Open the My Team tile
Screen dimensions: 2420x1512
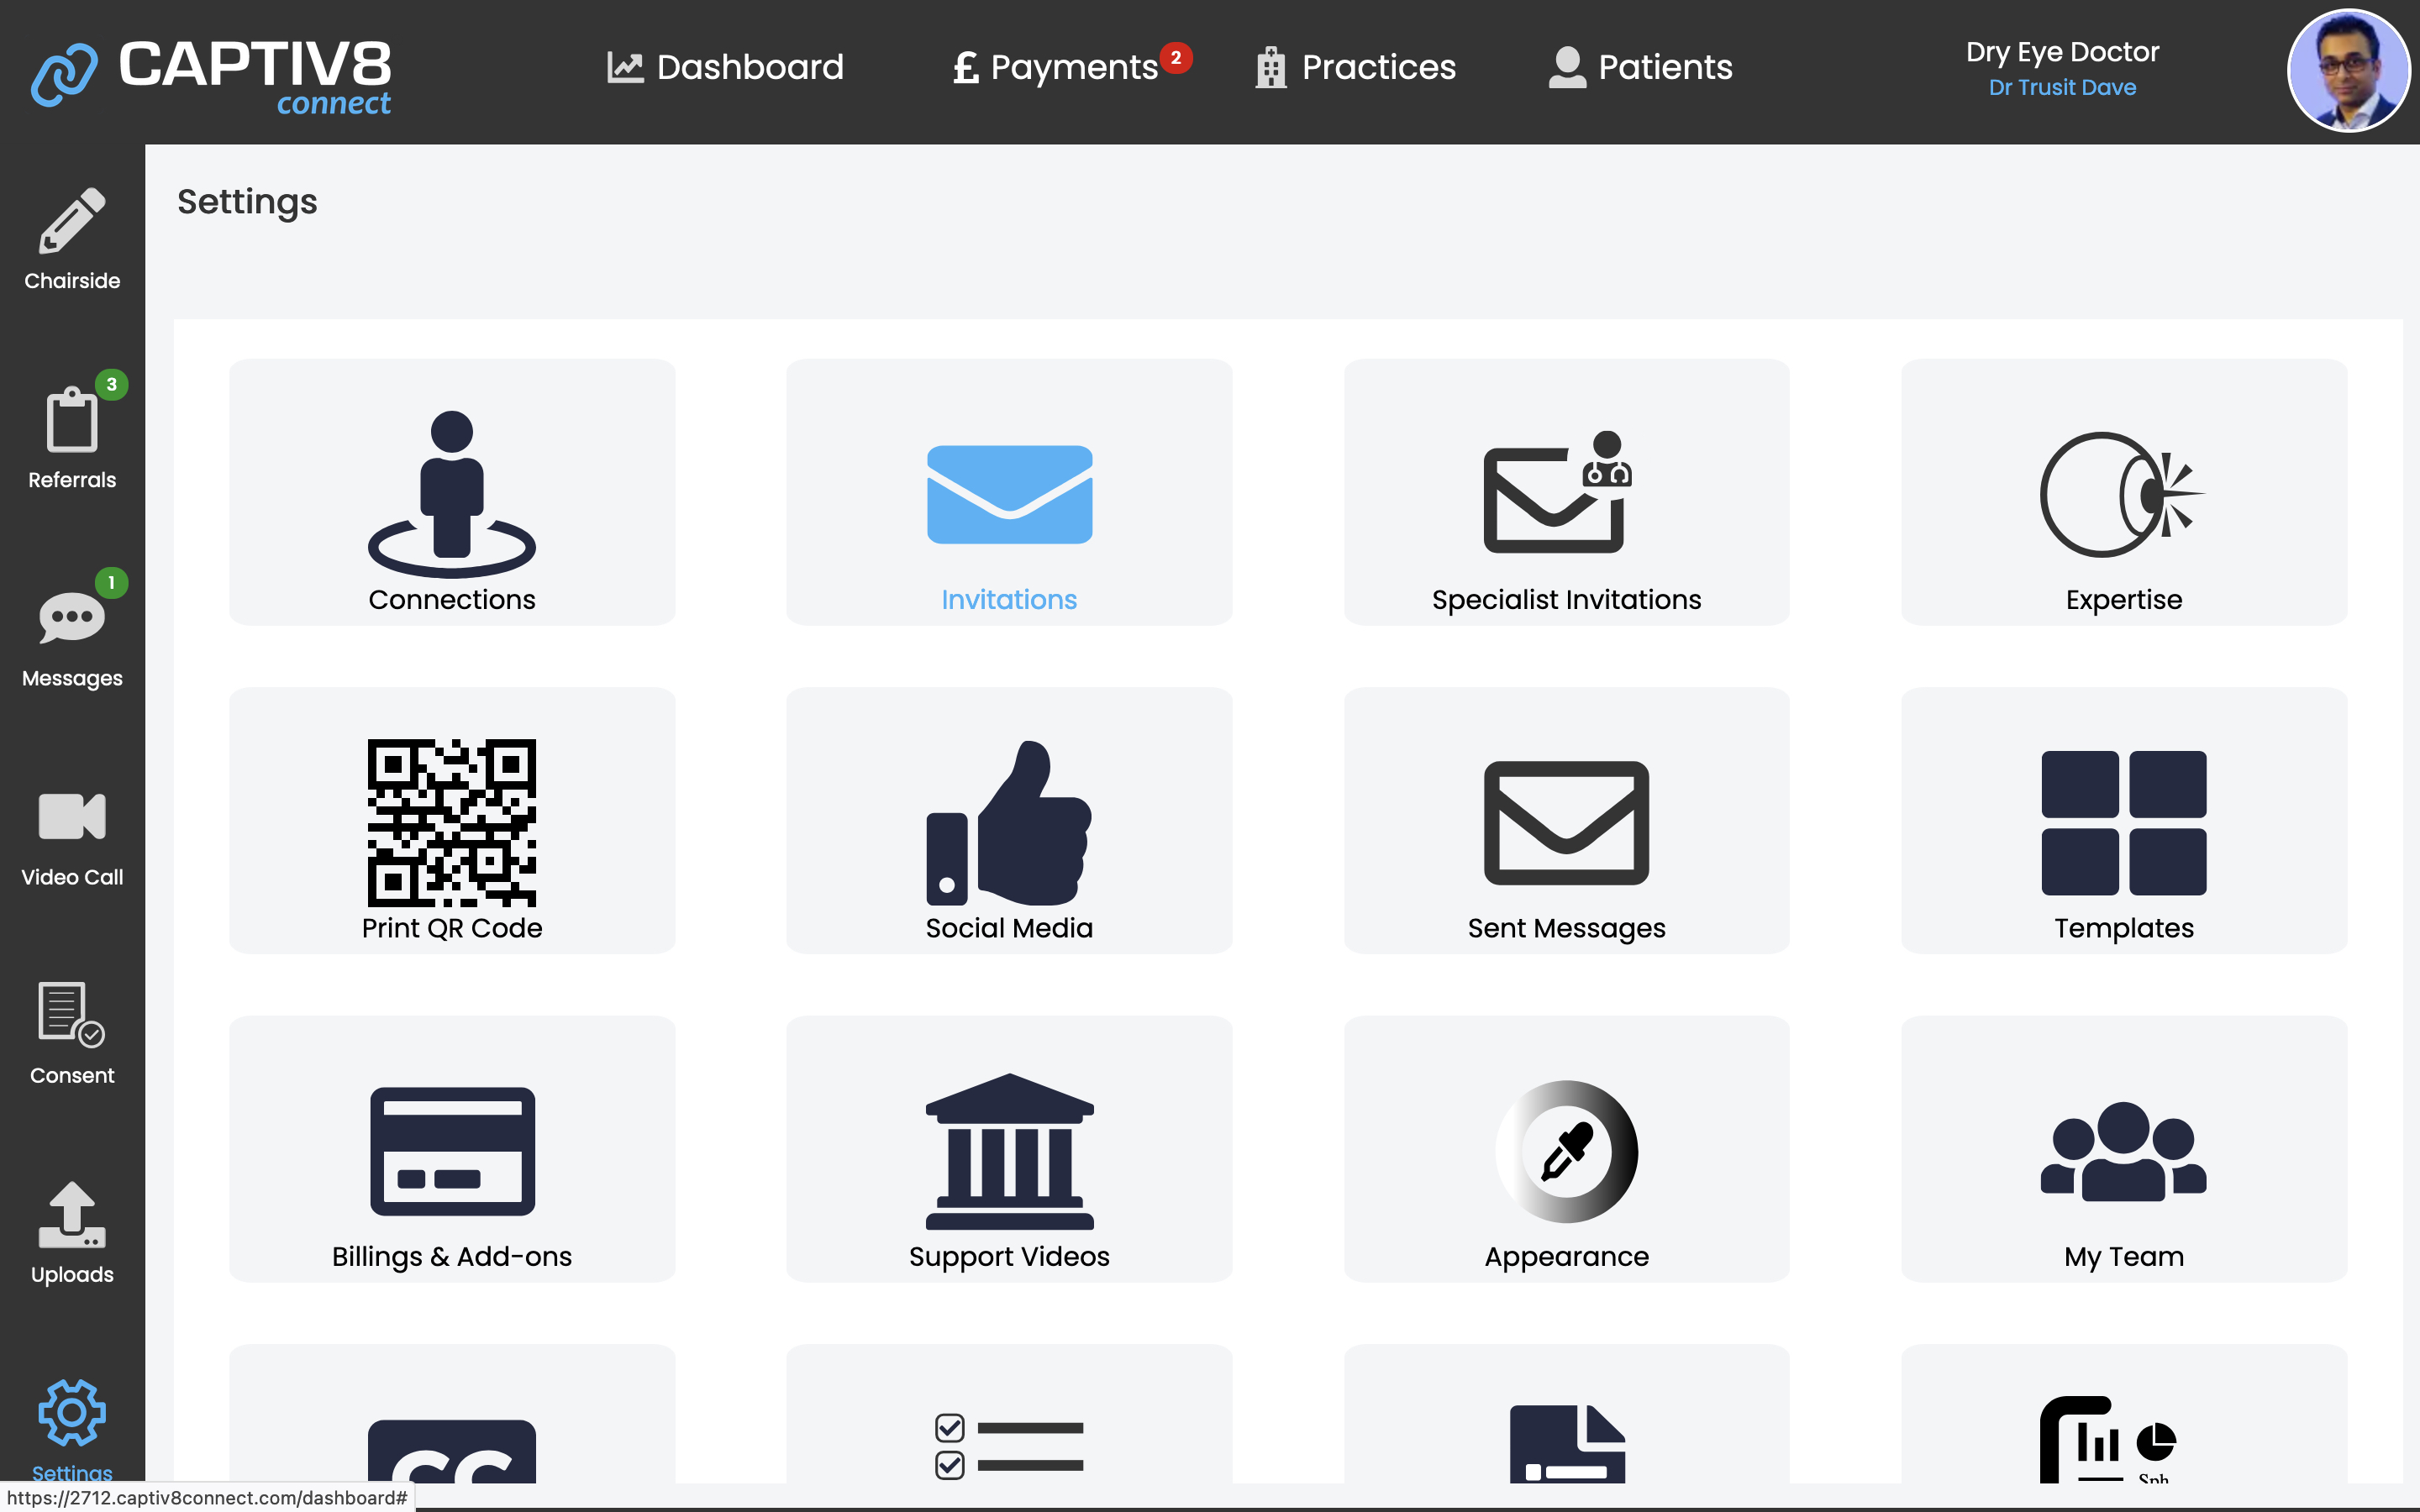click(x=2123, y=1150)
